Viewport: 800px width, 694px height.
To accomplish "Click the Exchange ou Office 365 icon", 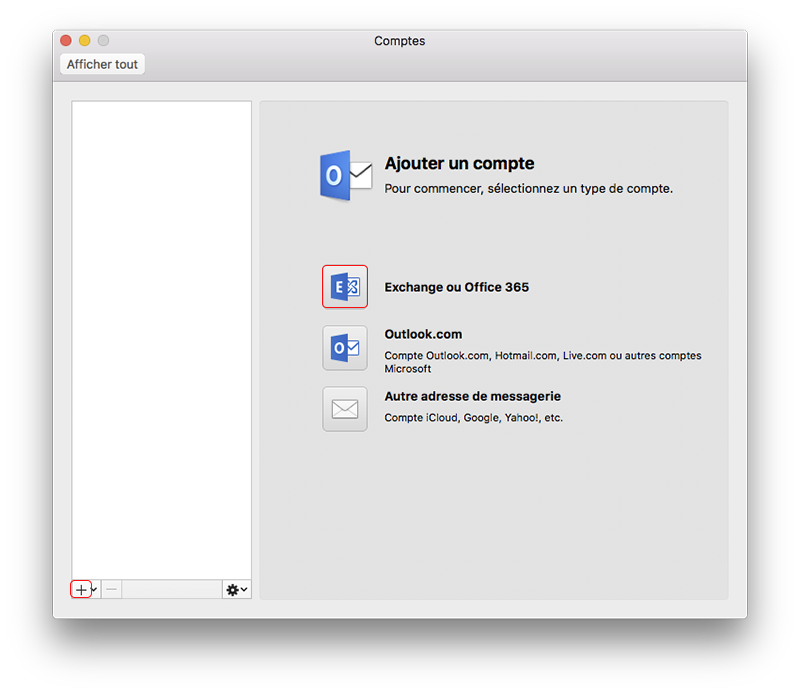I will 344,287.
